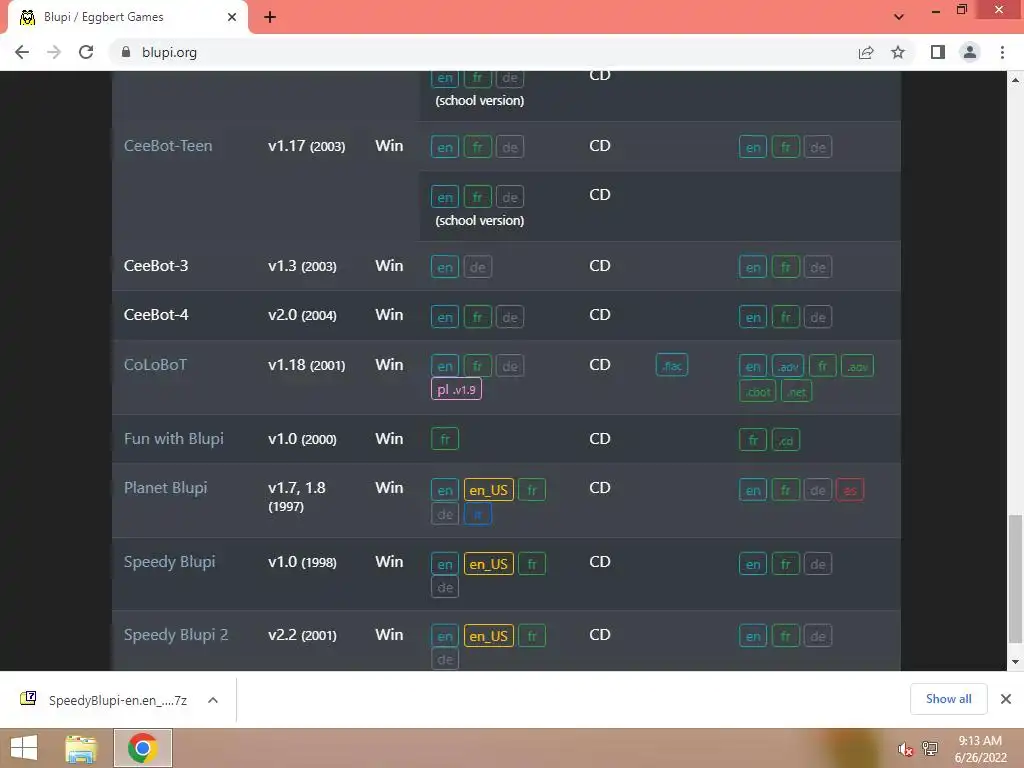Image resolution: width=1024 pixels, height=768 pixels.
Task: Open File Explorer from the taskbar
Action: tap(81, 748)
